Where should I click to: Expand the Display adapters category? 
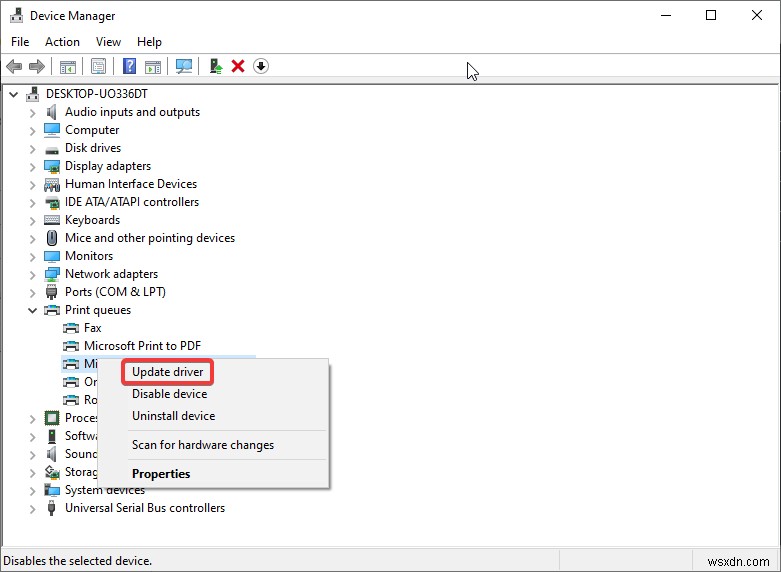[32, 167]
